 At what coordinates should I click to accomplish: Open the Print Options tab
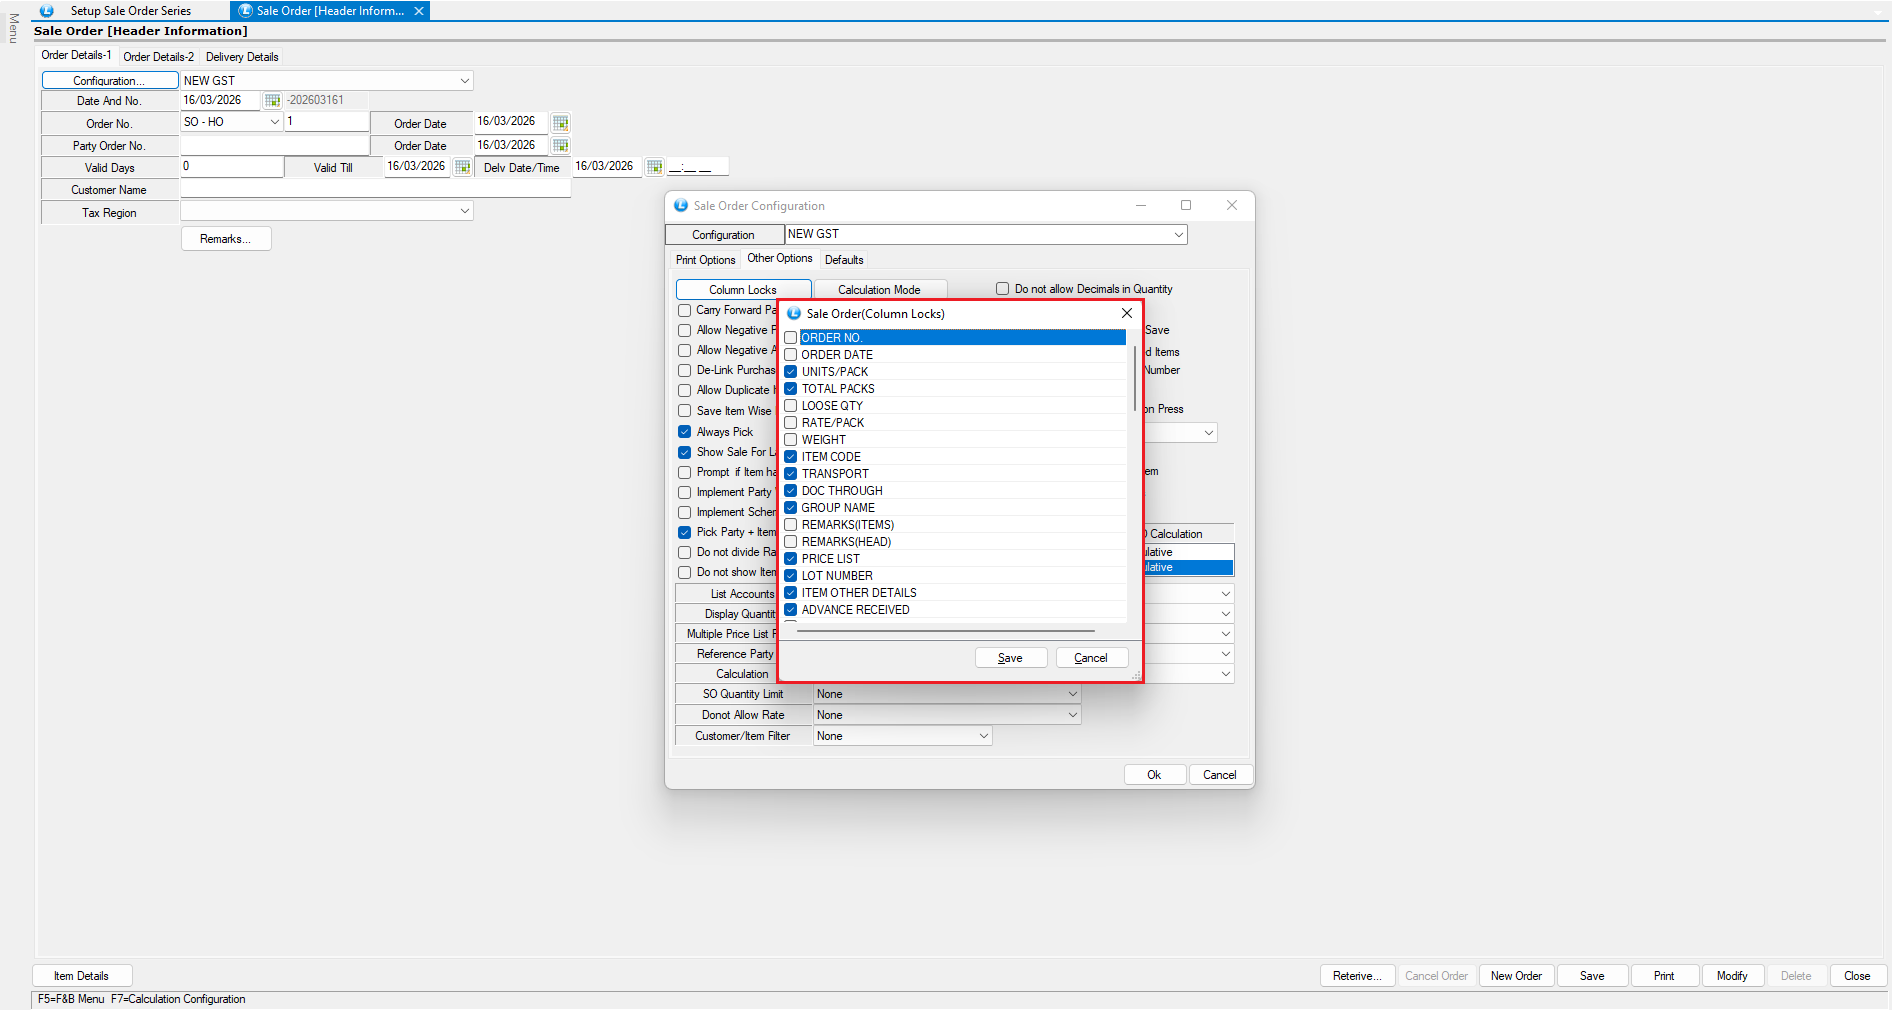click(705, 260)
